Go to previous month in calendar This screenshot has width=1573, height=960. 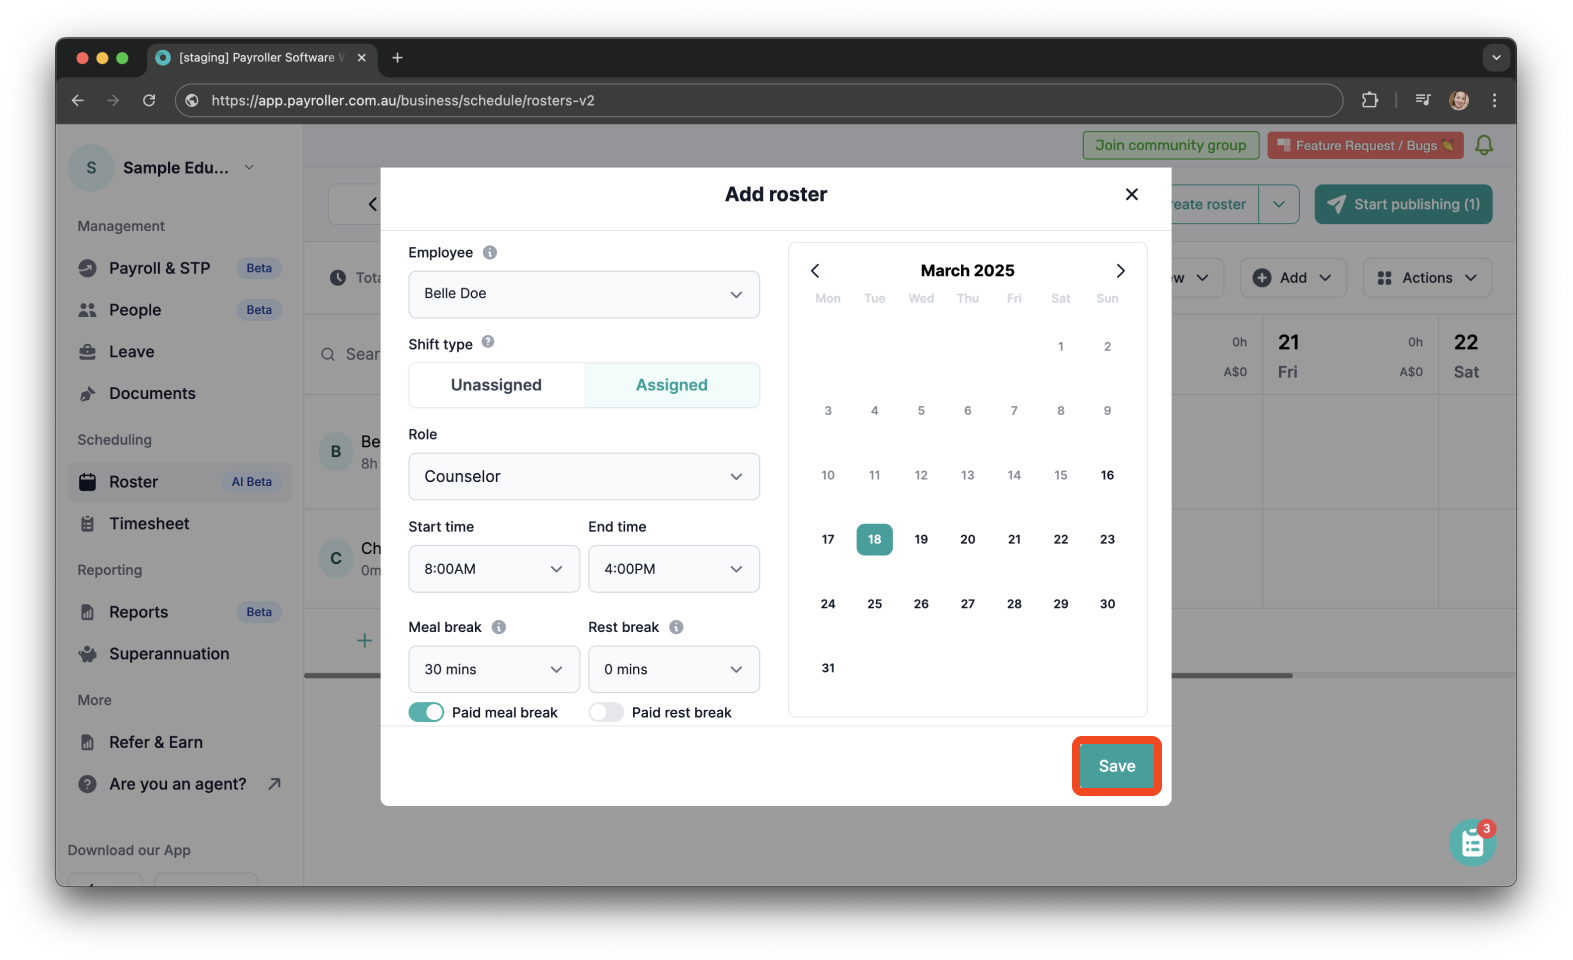click(x=815, y=271)
